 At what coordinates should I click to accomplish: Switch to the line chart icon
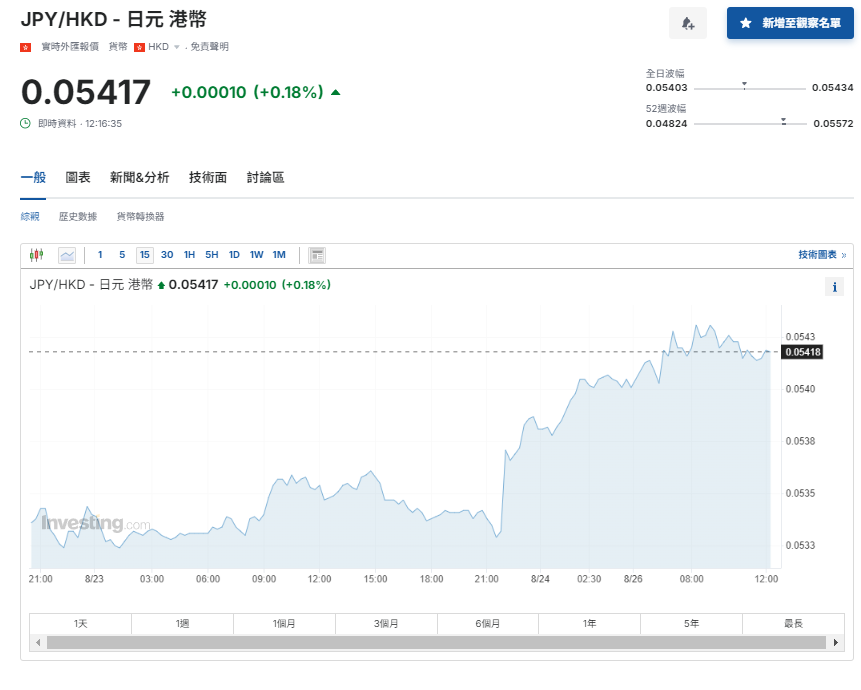coord(67,255)
